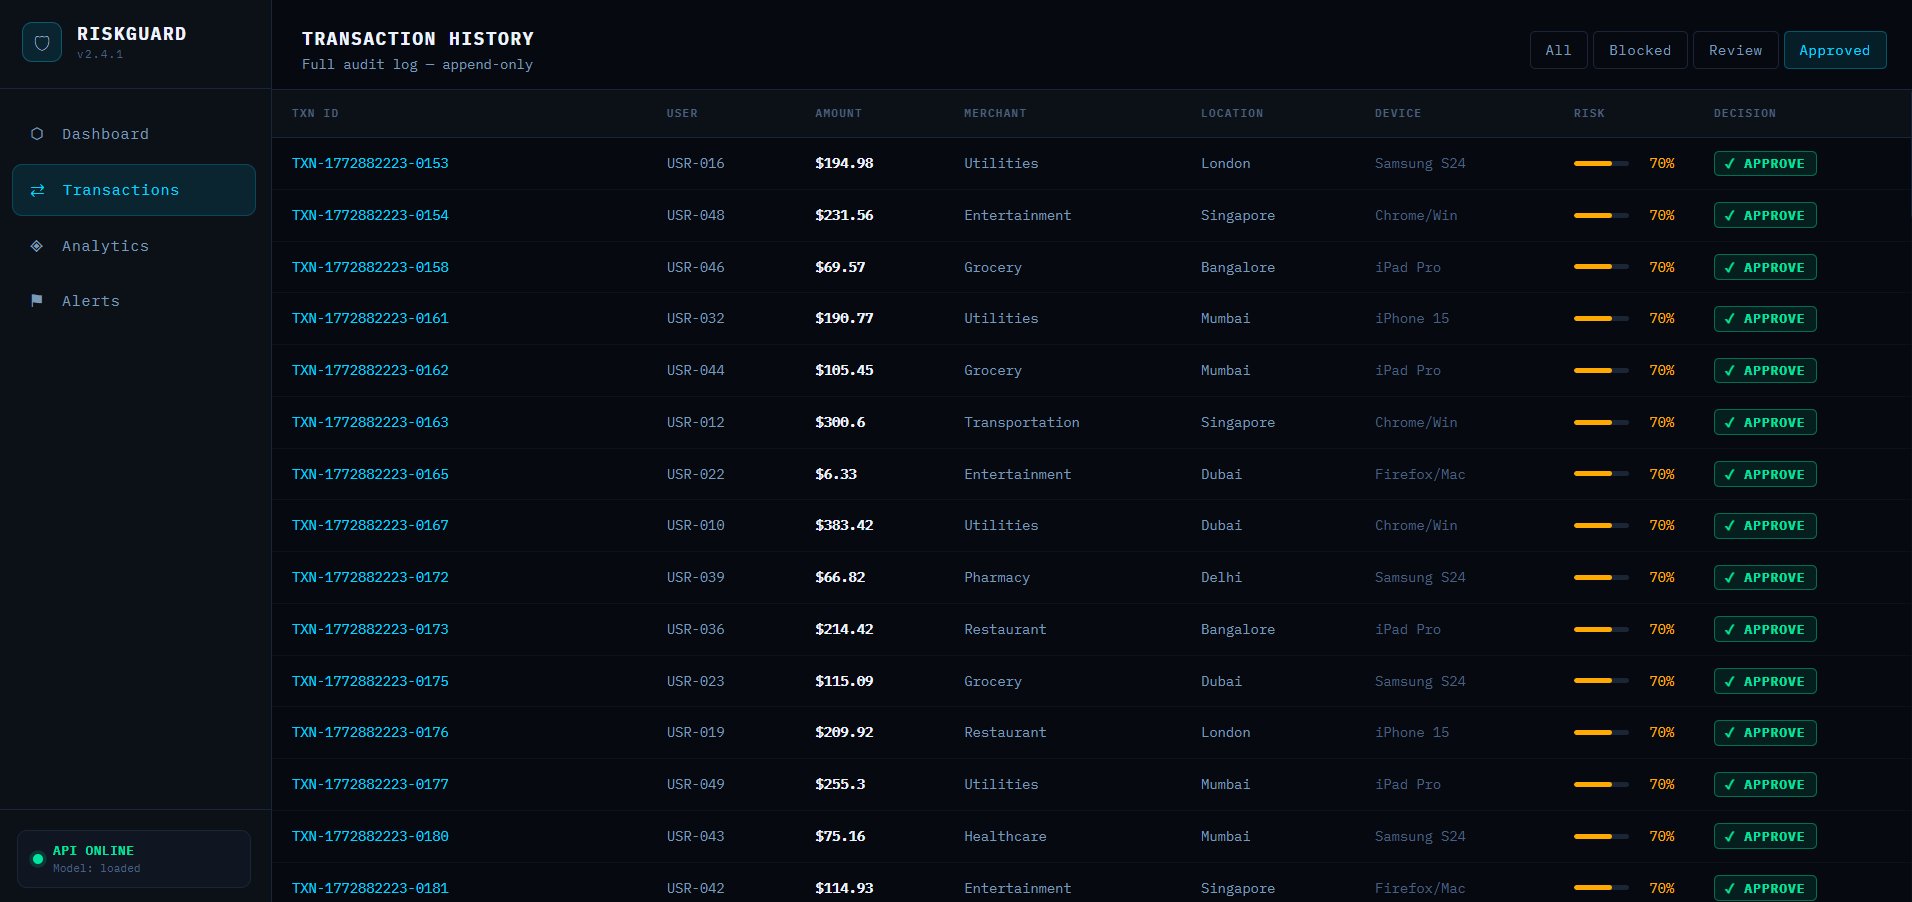This screenshot has height=902, width=1912.
Task: Click the Alerts flag icon
Action: pos(37,301)
